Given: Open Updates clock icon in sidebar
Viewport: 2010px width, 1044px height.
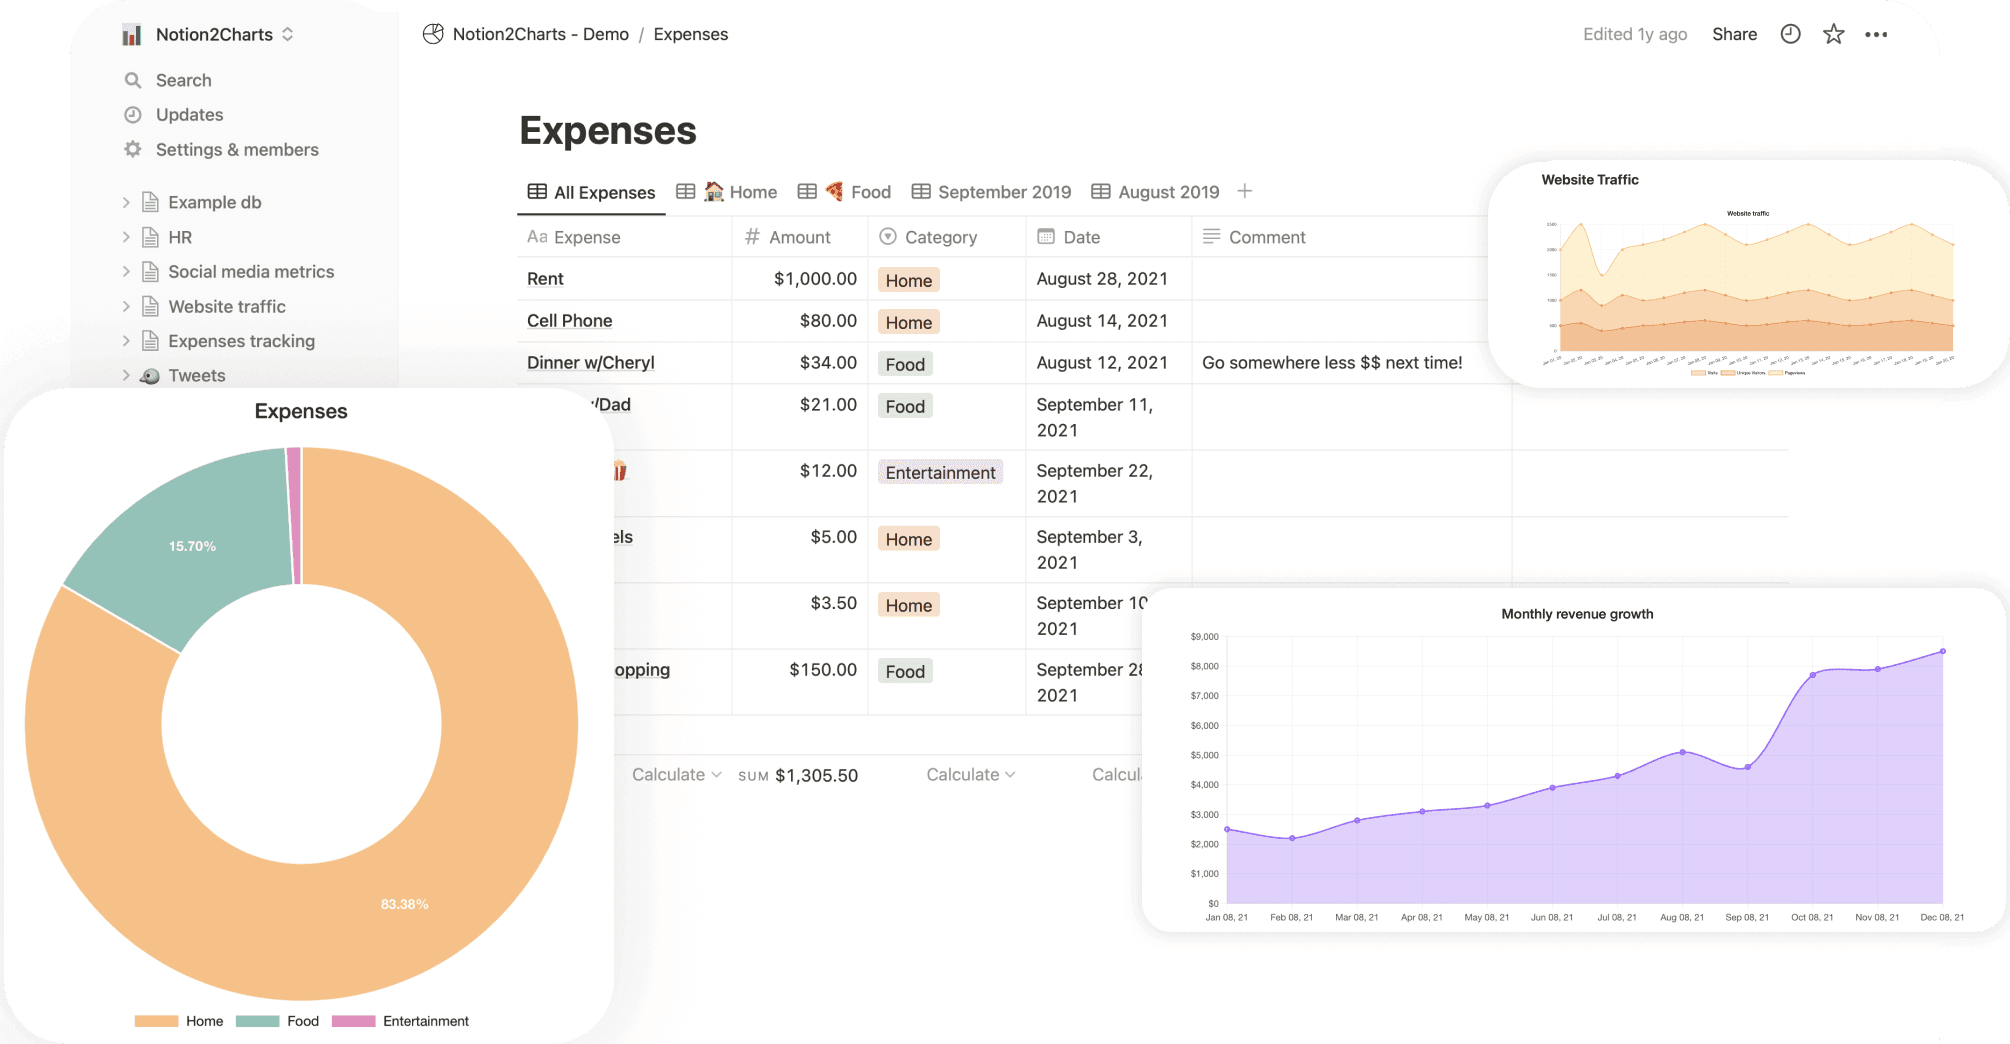Looking at the screenshot, I should (133, 115).
